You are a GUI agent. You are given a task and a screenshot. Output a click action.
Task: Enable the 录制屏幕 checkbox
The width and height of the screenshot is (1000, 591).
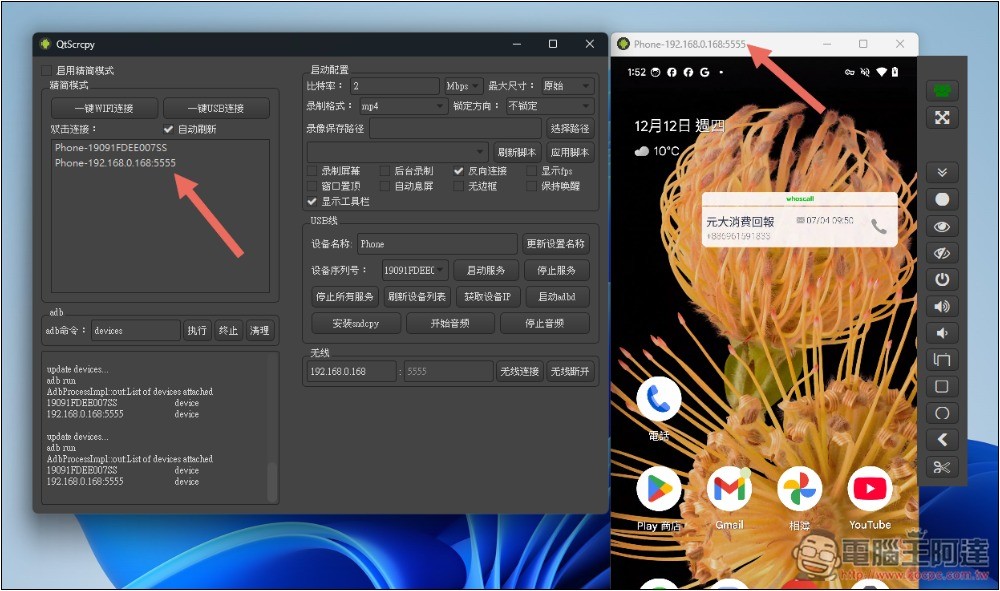pyautogui.click(x=312, y=171)
